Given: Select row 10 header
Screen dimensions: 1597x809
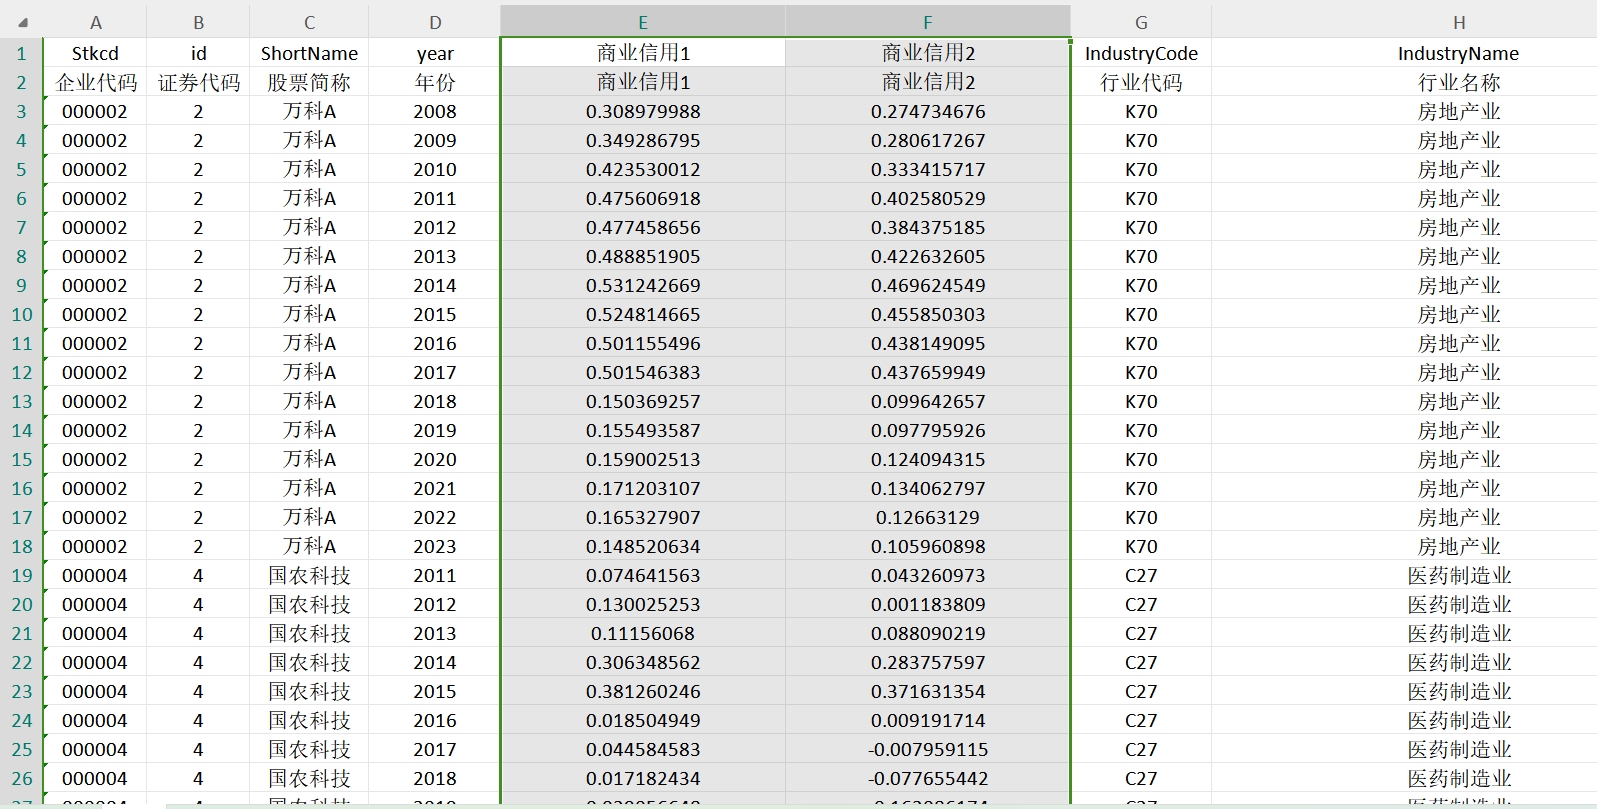Looking at the screenshot, I should click(22, 314).
